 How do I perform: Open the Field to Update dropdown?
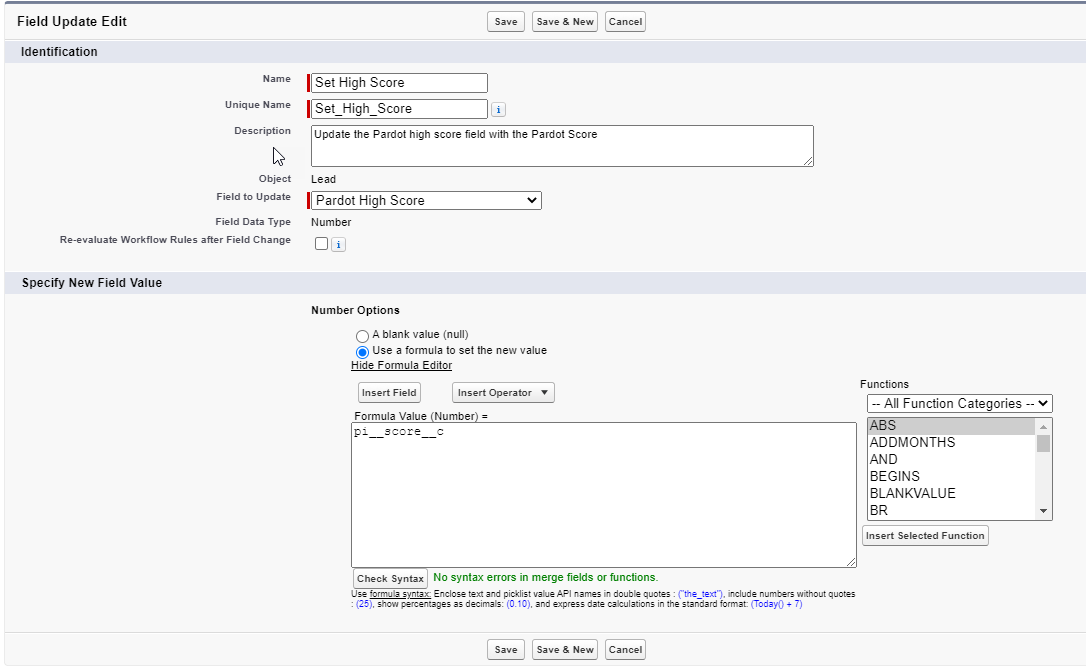(x=427, y=201)
